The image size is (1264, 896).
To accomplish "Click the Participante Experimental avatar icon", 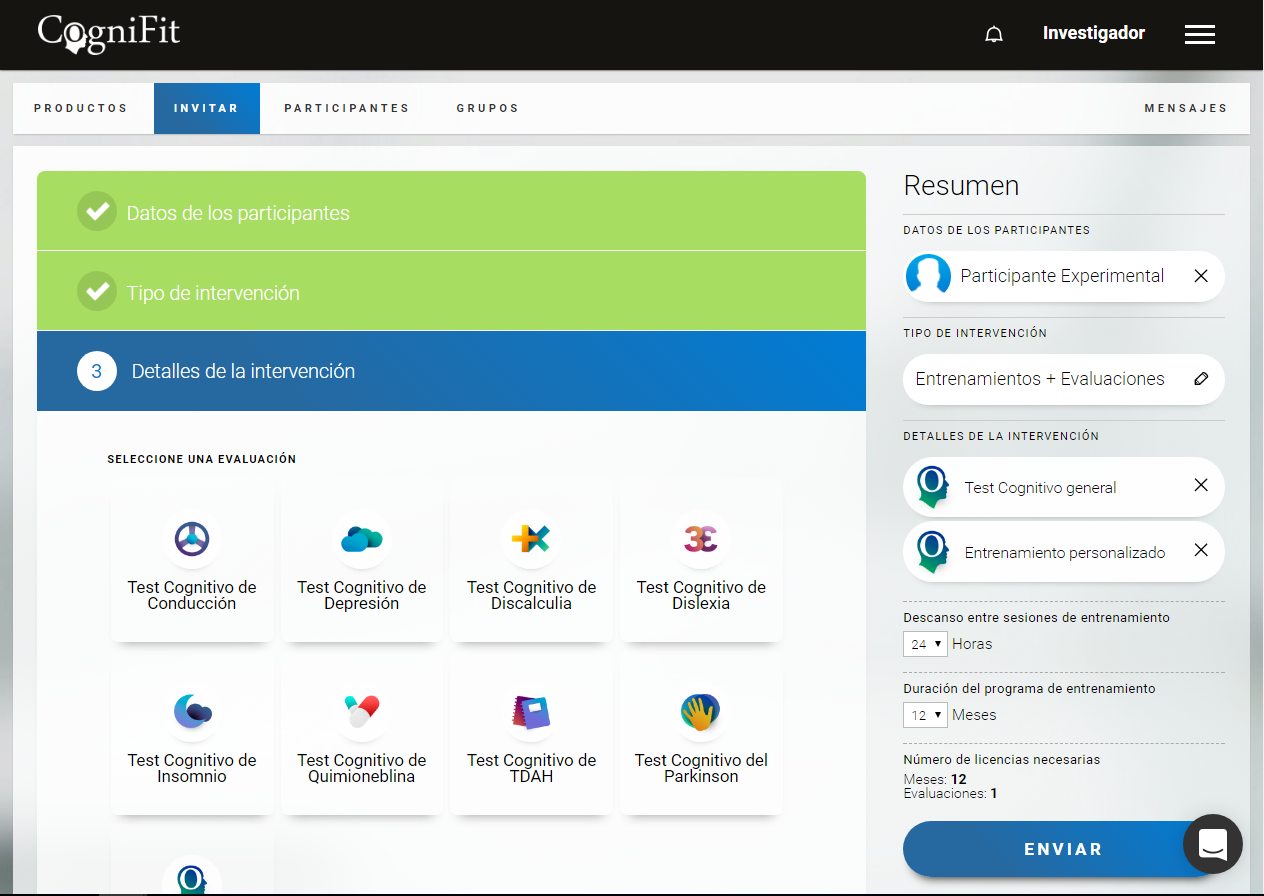I will click(928, 276).
